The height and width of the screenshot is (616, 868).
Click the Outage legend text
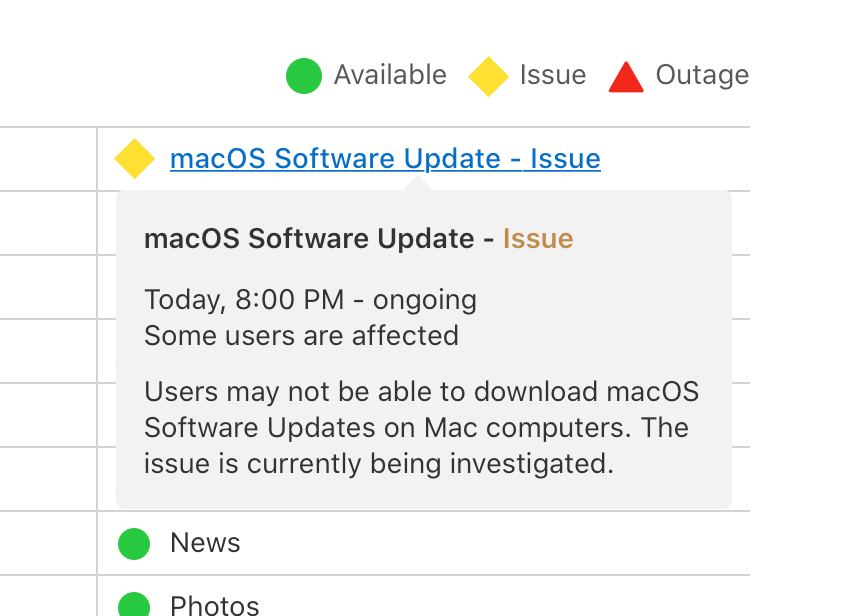[x=702, y=75]
